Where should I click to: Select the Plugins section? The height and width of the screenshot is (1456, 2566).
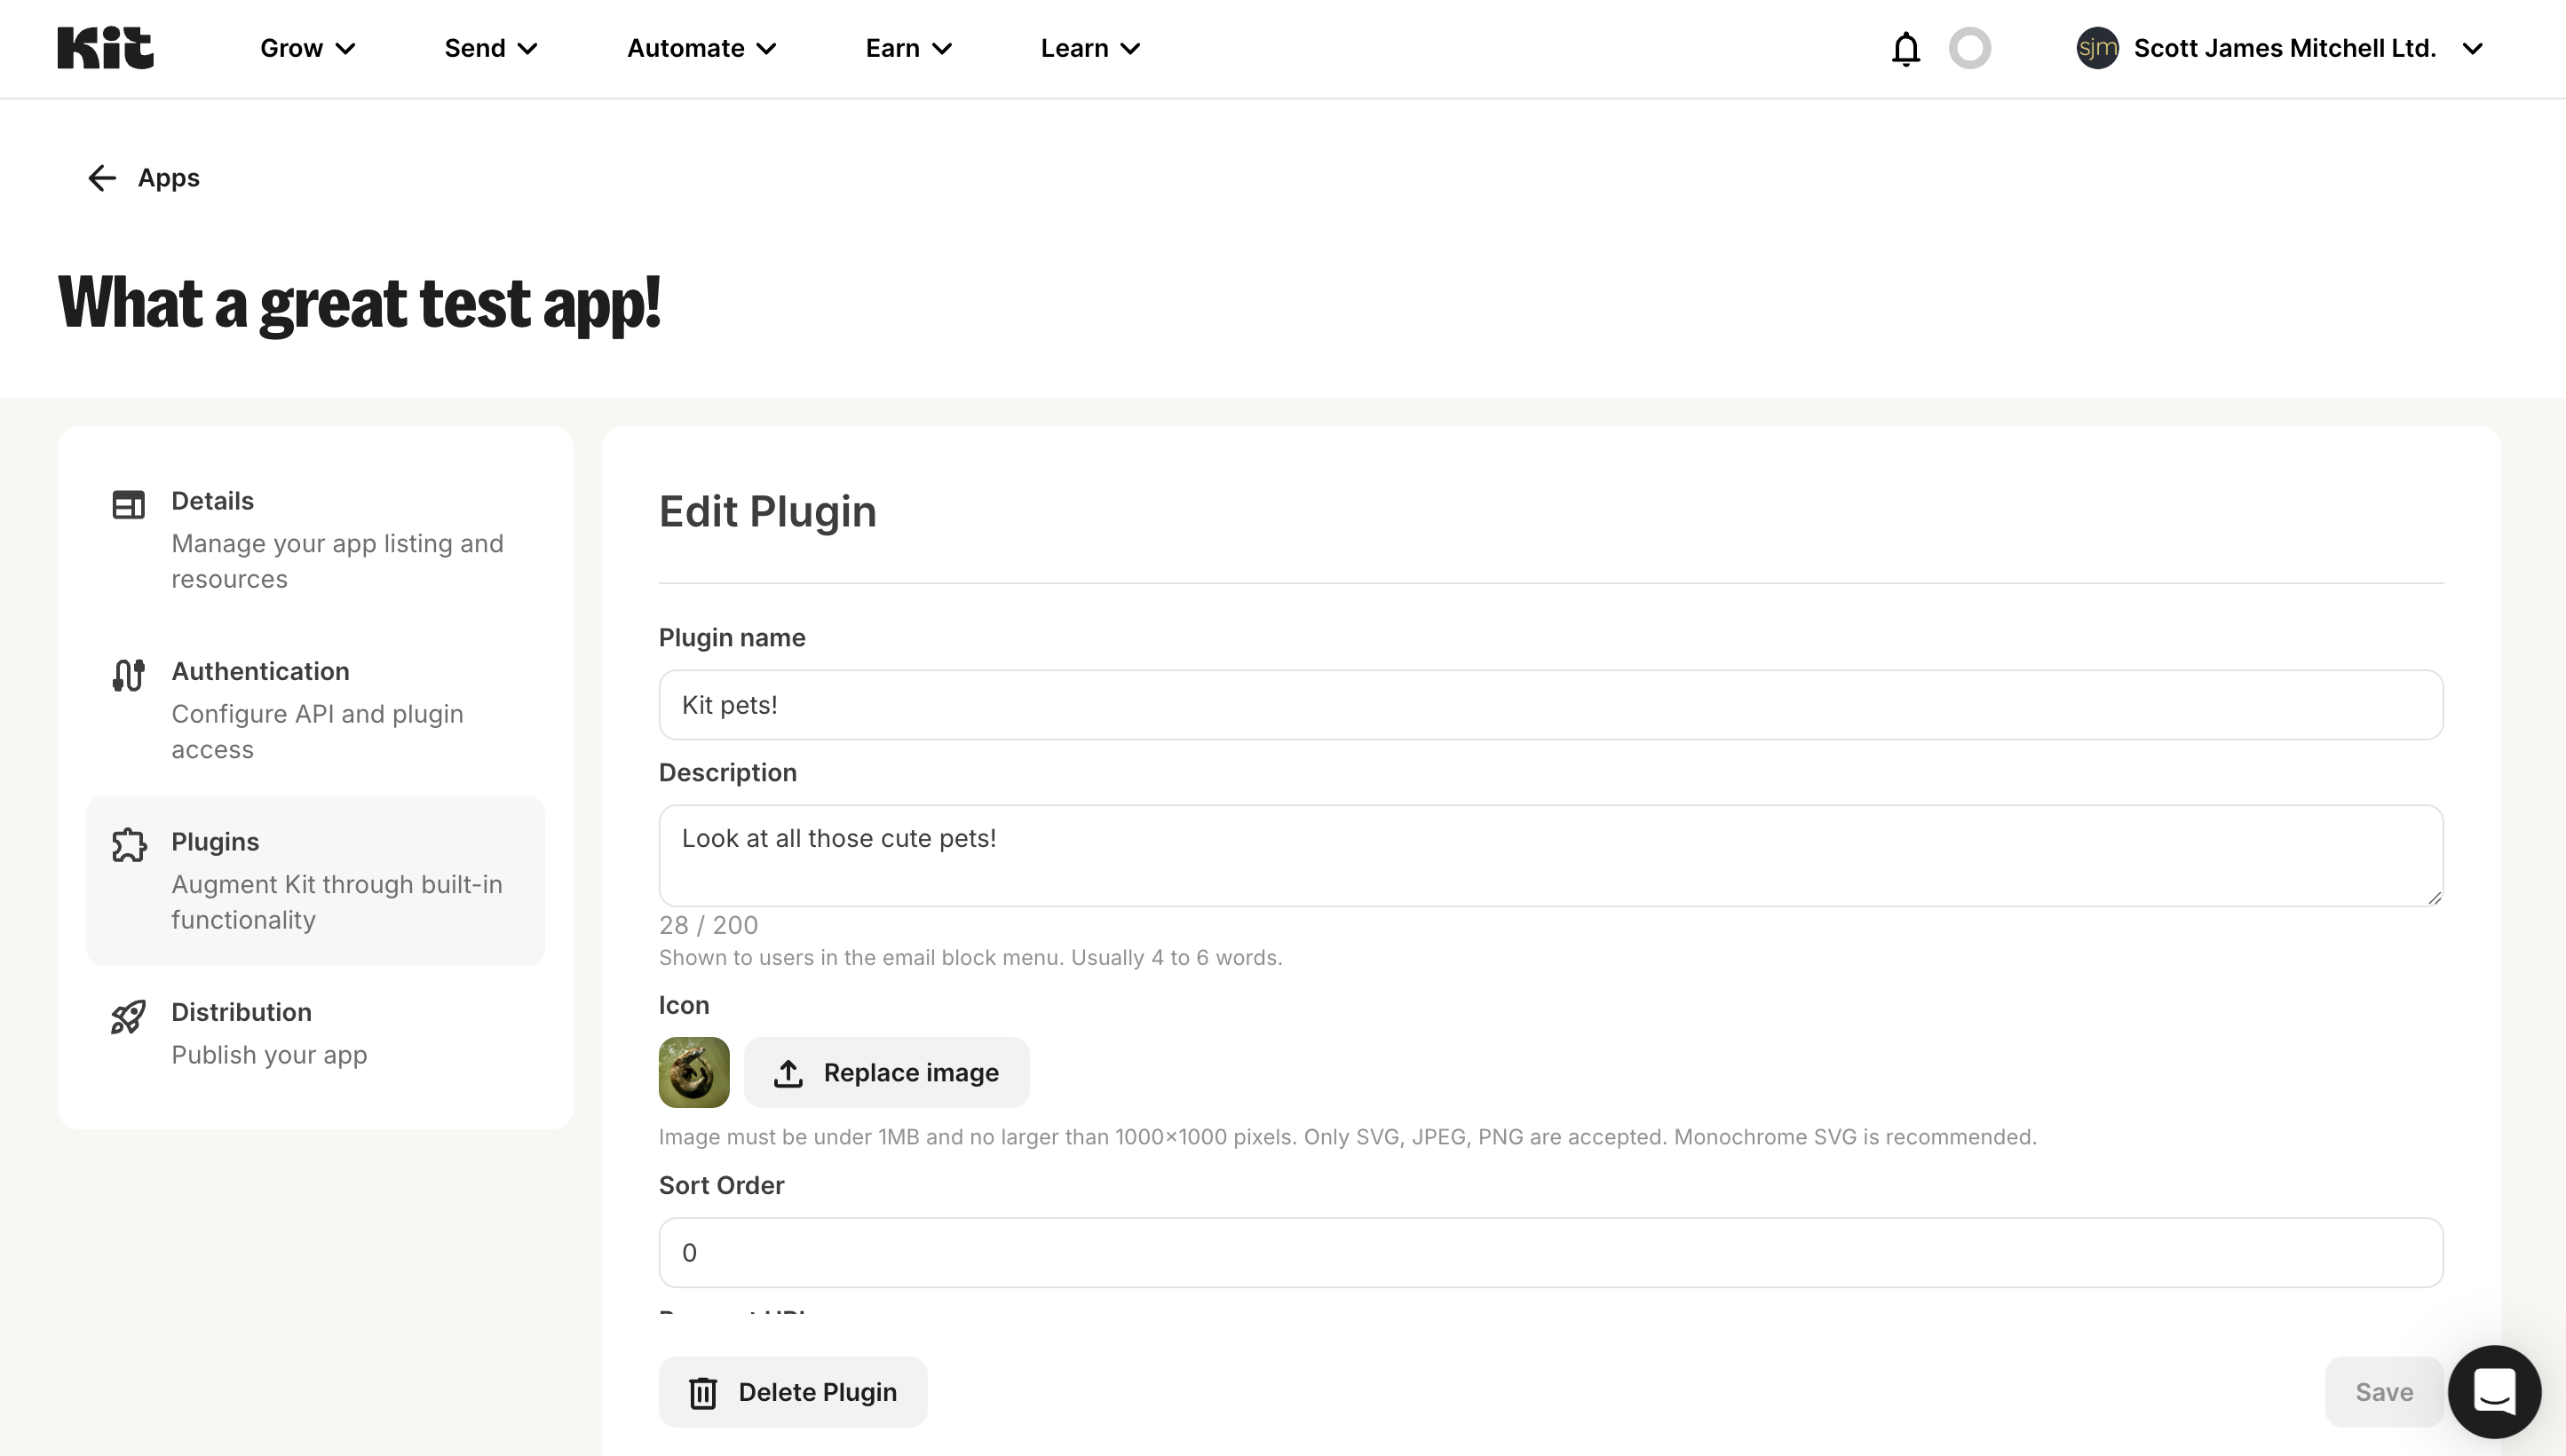(315, 880)
